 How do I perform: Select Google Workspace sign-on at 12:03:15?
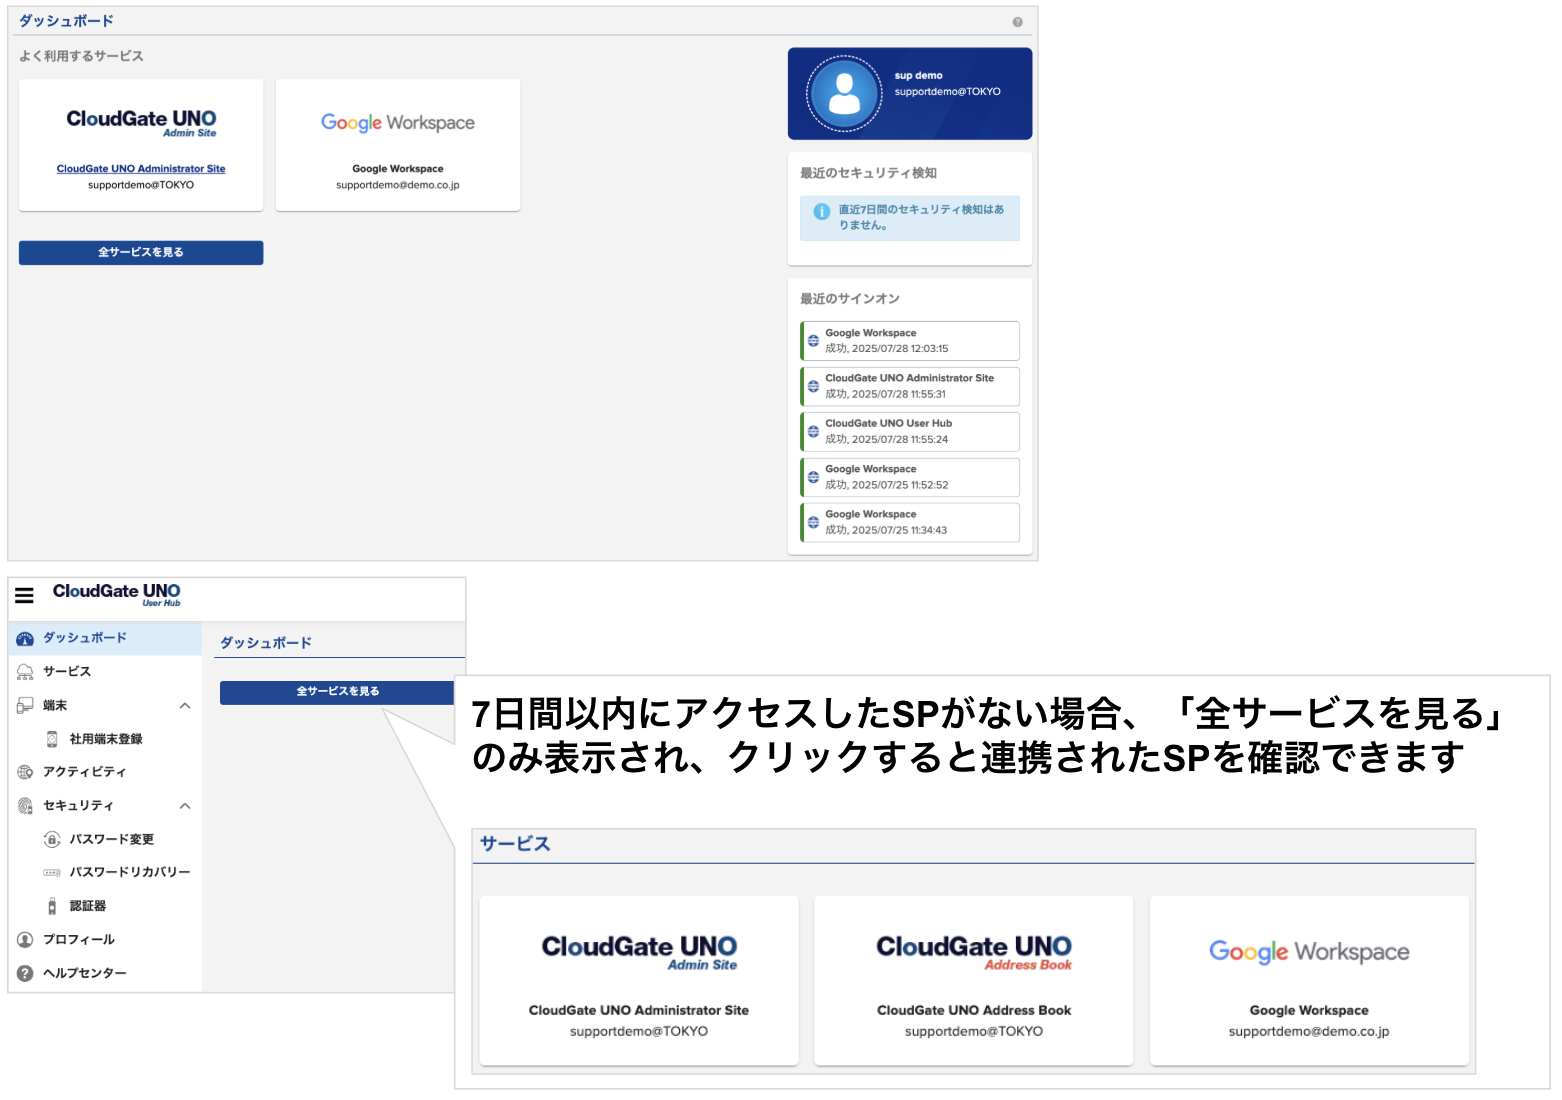coord(910,341)
